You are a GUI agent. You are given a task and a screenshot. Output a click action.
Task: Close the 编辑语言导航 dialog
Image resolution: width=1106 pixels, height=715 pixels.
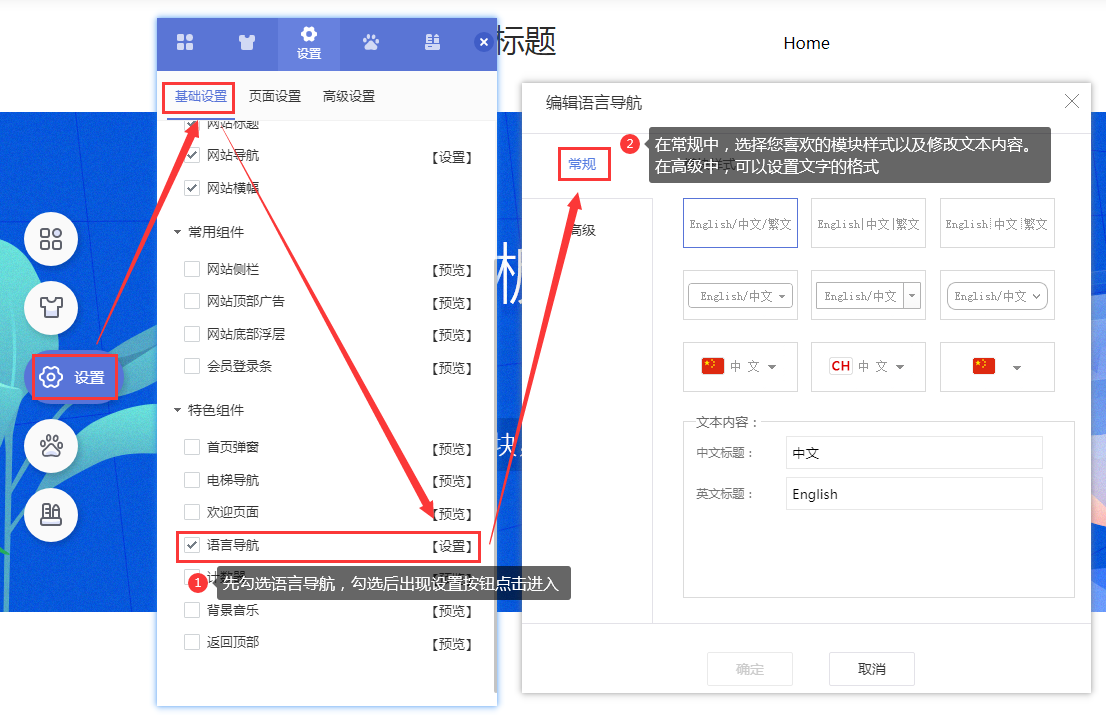[1071, 102]
